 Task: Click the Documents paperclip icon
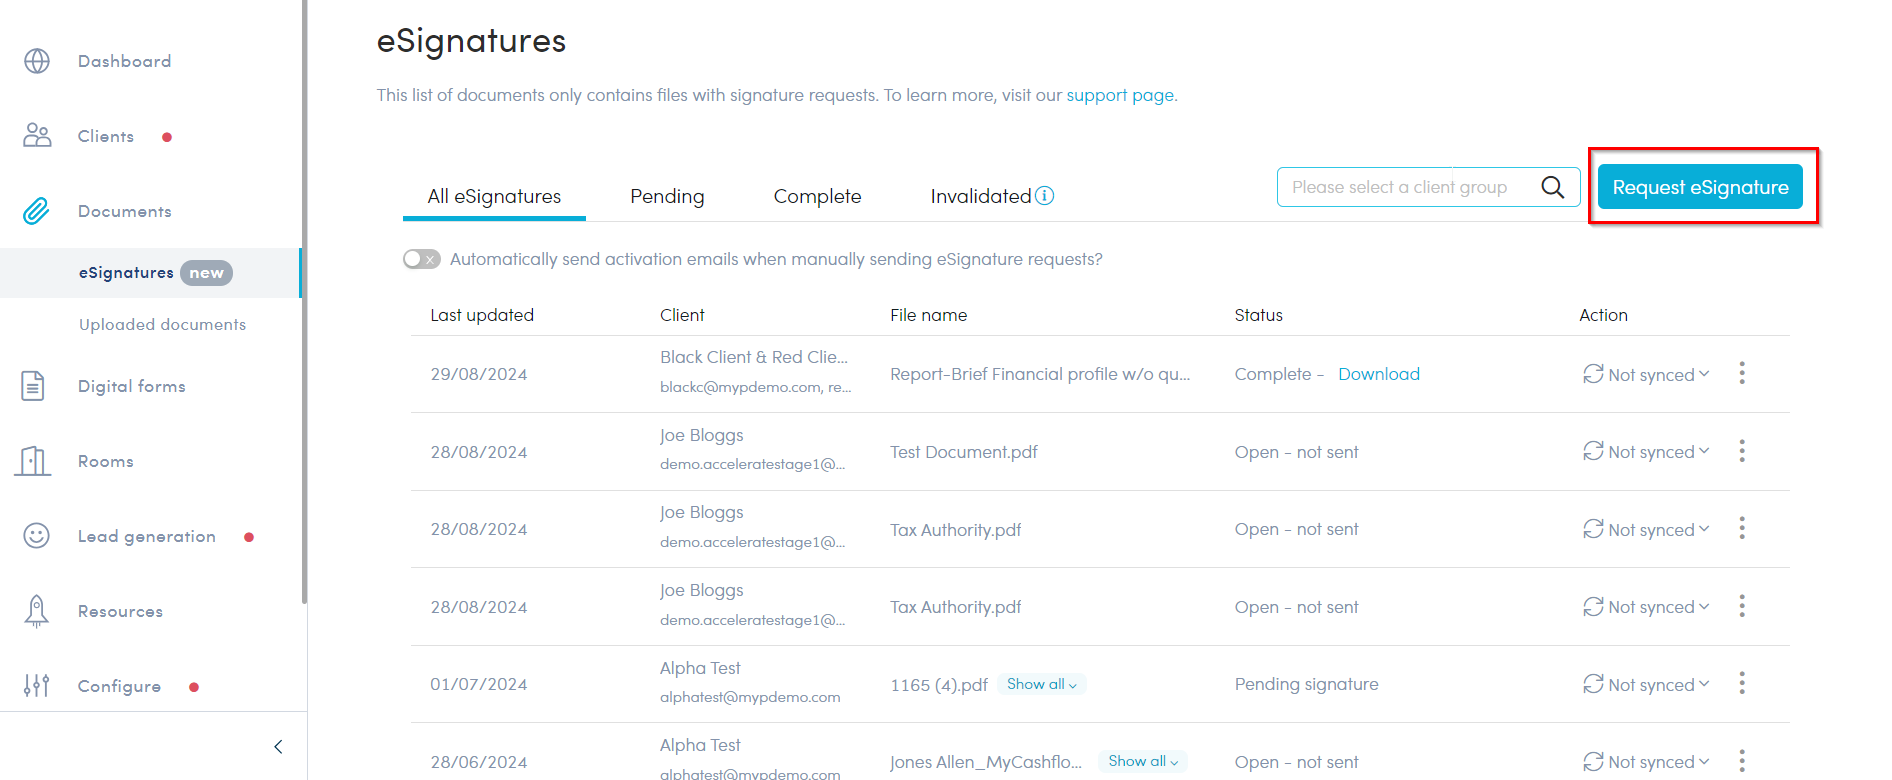click(x=37, y=211)
